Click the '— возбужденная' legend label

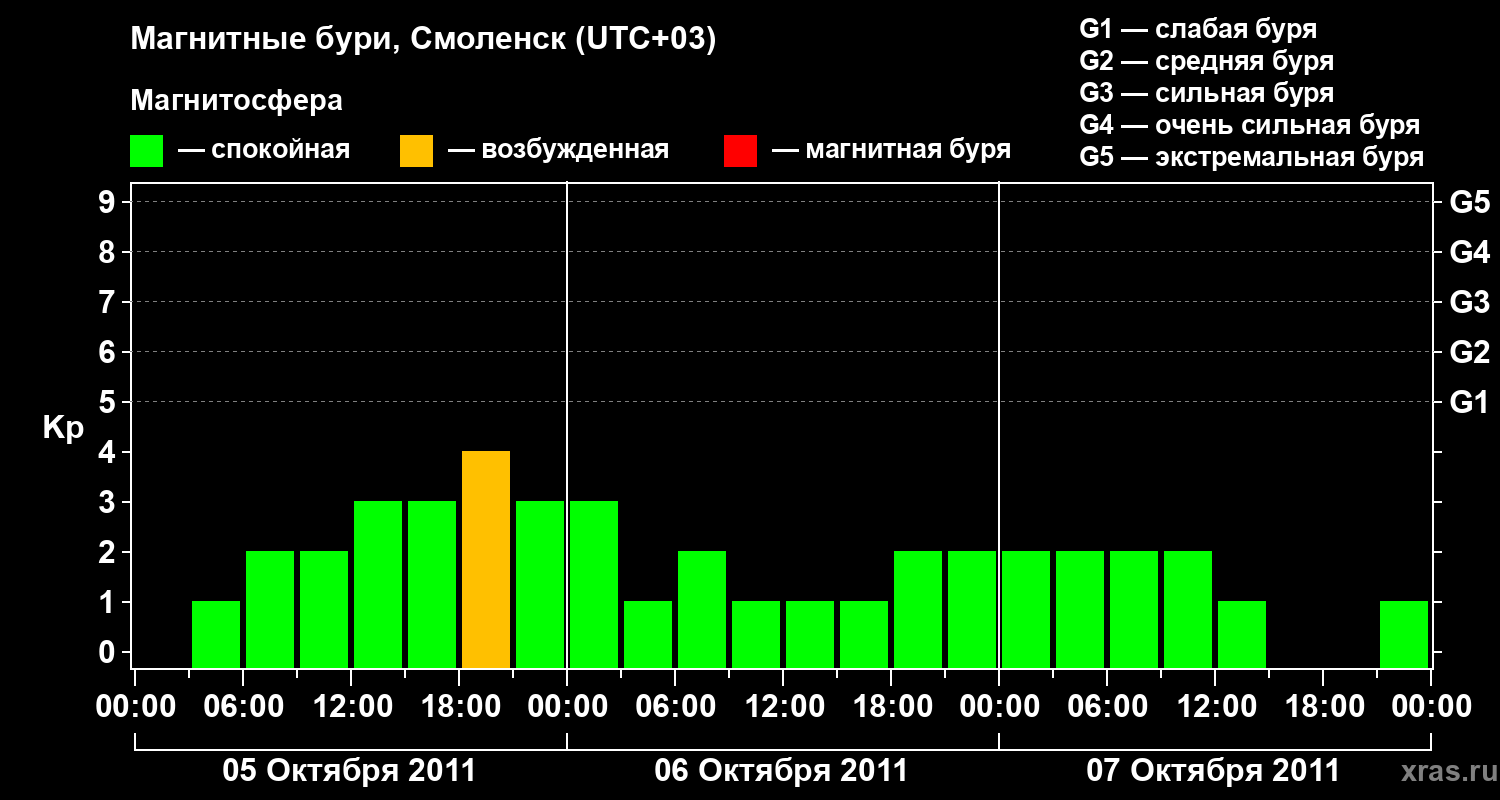pos(558,150)
